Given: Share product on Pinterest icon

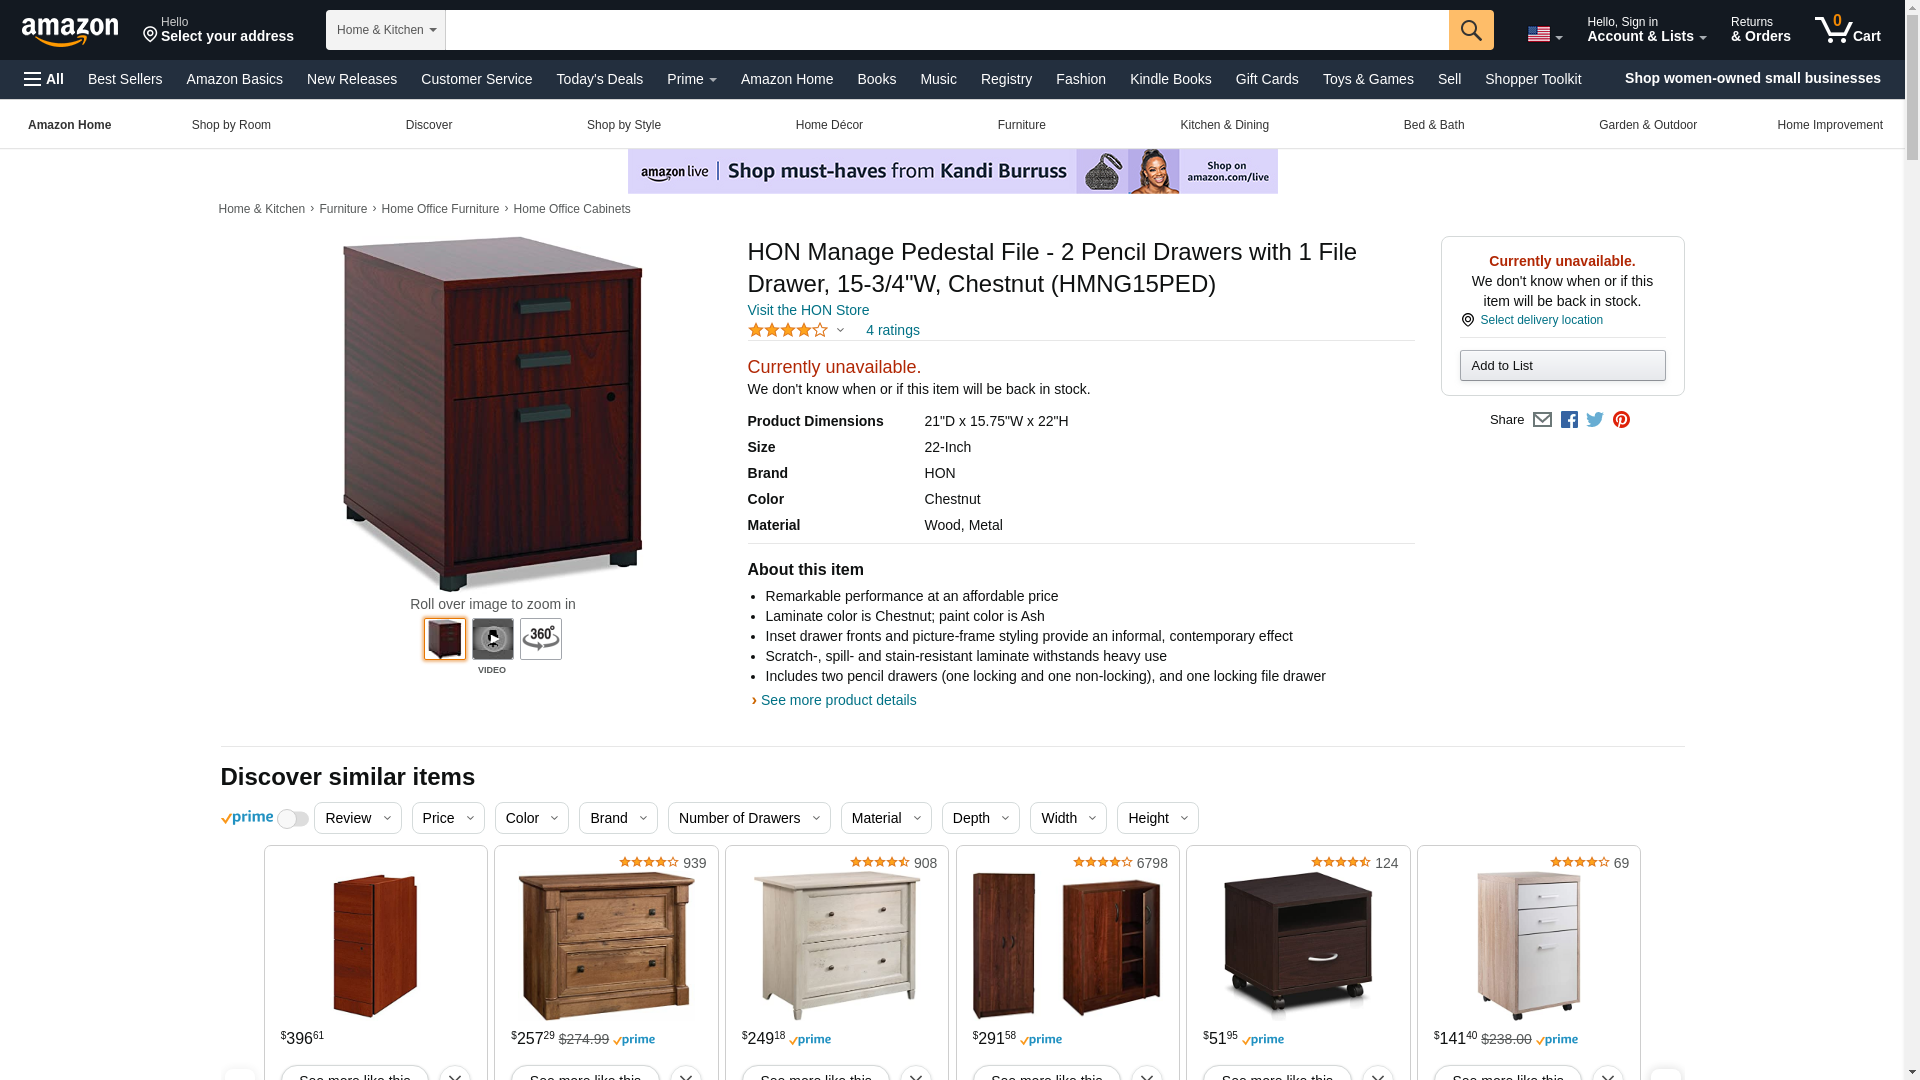Looking at the screenshot, I should (x=1621, y=420).
